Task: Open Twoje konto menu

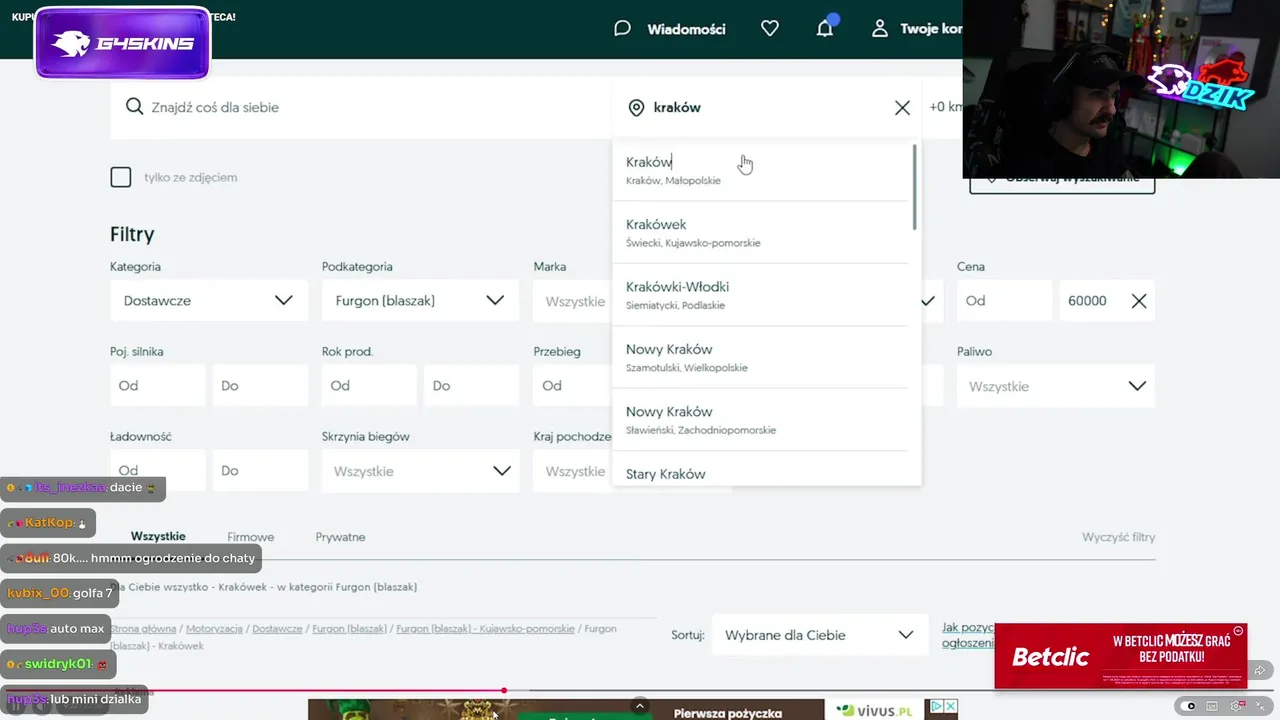Action: point(930,29)
